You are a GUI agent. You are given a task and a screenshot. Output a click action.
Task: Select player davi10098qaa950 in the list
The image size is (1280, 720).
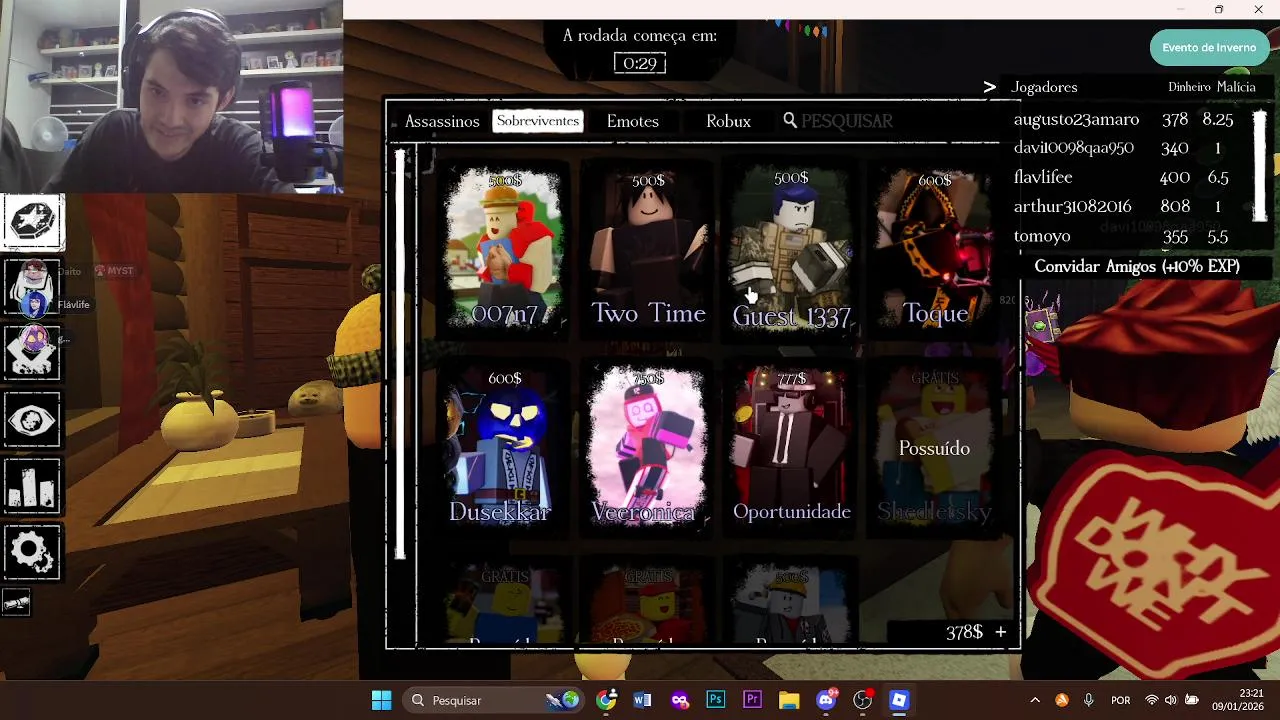click(1073, 148)
